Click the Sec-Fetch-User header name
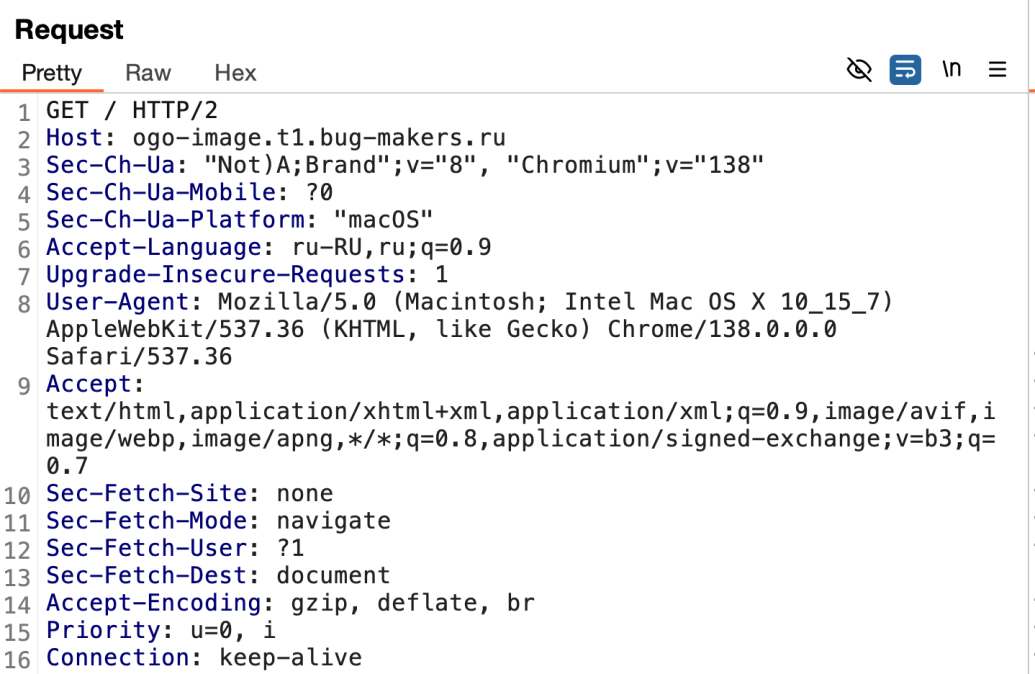Image resolution: width=1035 pixels, height=674 pixels. point(146,548)
